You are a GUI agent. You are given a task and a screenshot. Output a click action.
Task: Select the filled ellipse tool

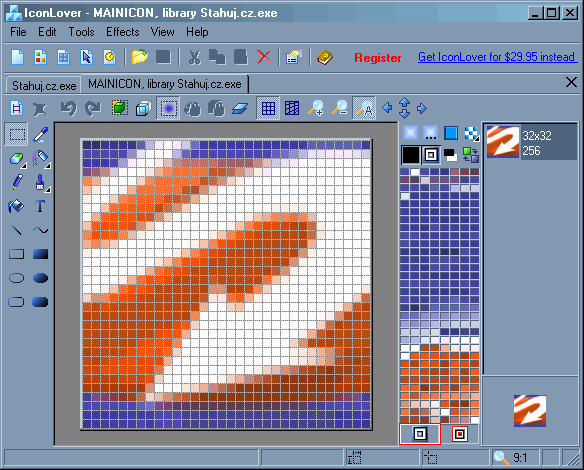click(40, 278)
